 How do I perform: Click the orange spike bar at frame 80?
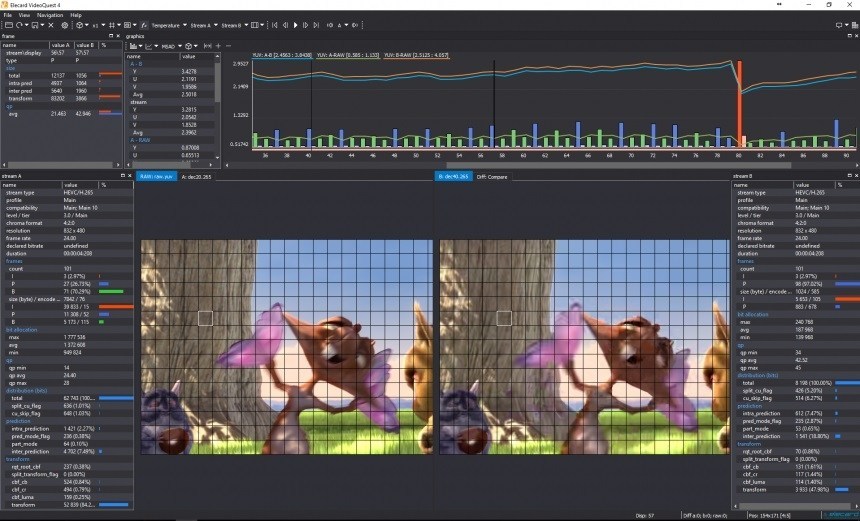tap(739, 103)
